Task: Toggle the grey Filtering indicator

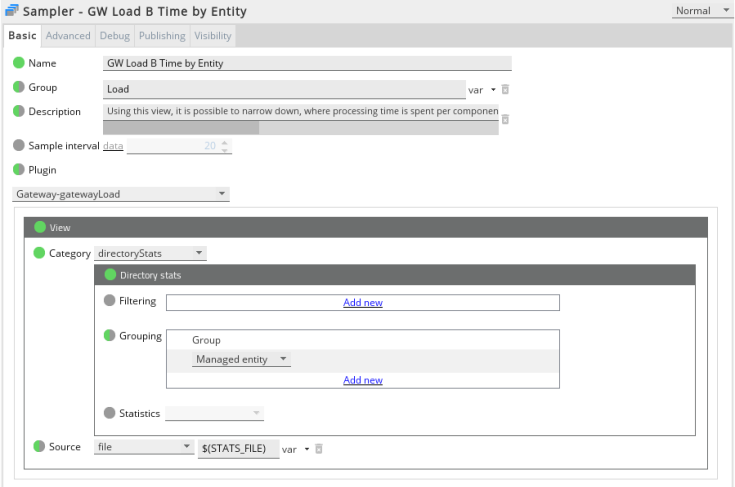Action: [110, 301]
